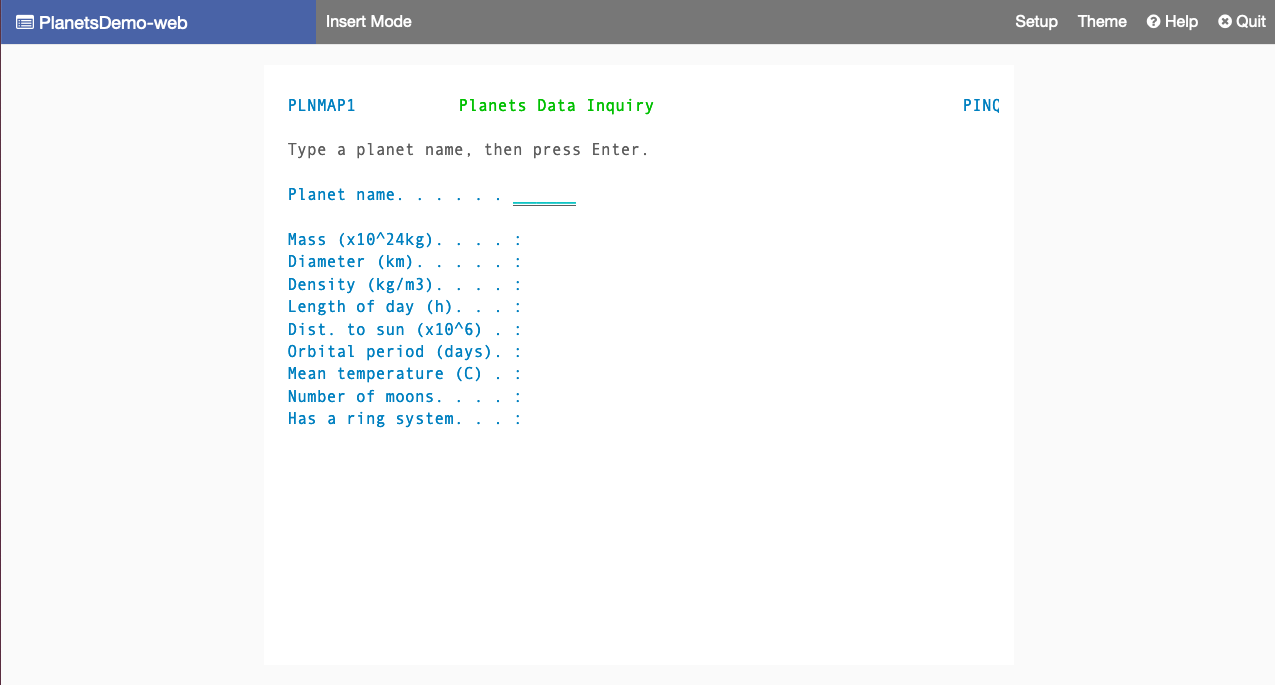Click the Mass (x10^24kg) field label
The image size is (1275, 685).
(365, 239)
